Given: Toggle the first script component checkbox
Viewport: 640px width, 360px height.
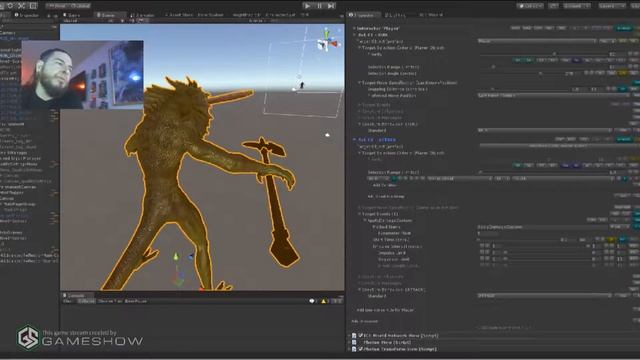Looking at the screenshot, I should (x=361, y=336).
